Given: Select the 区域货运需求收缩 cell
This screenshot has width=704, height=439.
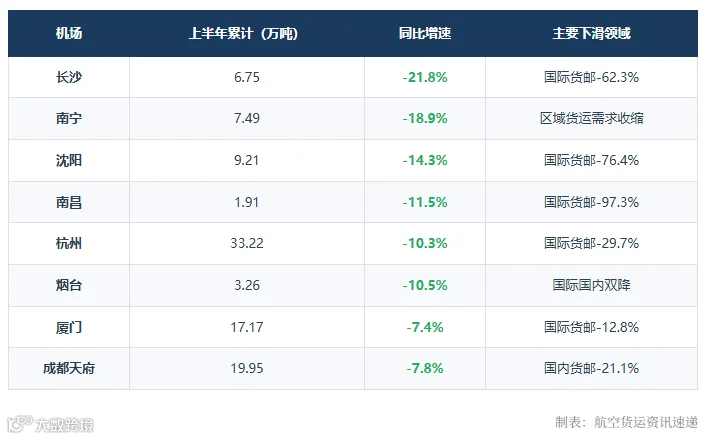Looking at the screenshot, I should click(x=591, y=119).
